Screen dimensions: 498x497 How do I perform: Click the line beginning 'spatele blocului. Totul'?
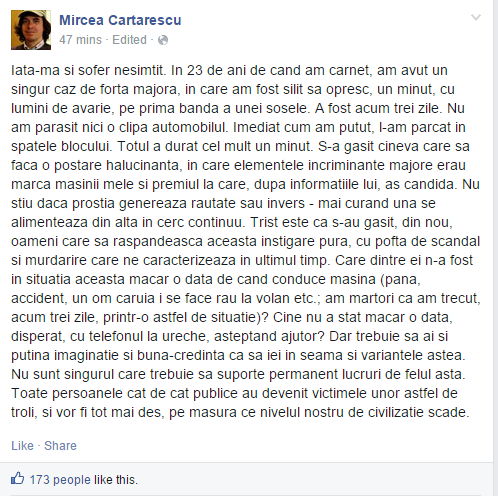(240, 146)
